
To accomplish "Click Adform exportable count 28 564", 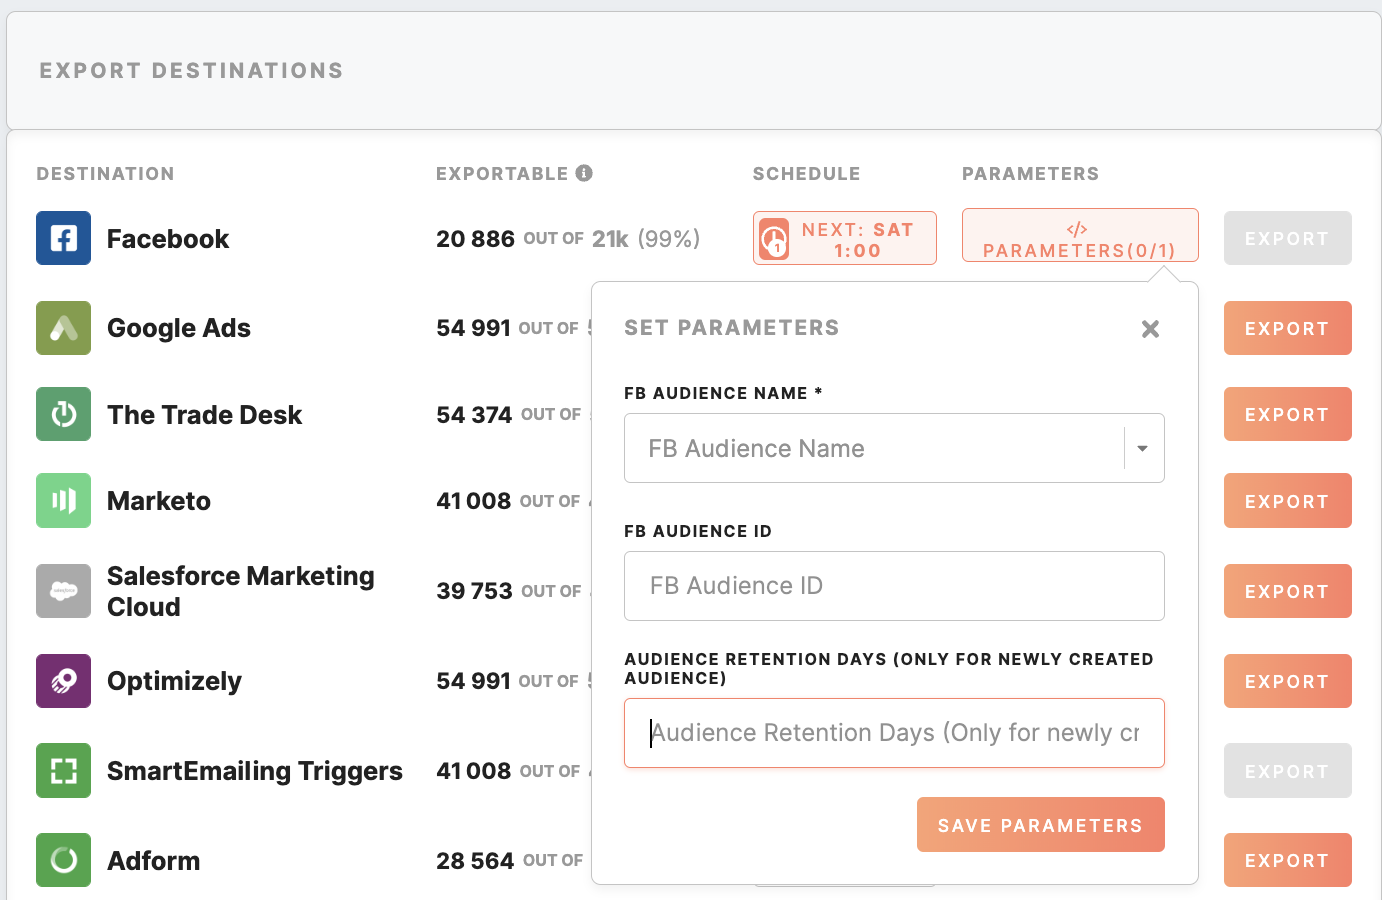I will tap(475, 861).
